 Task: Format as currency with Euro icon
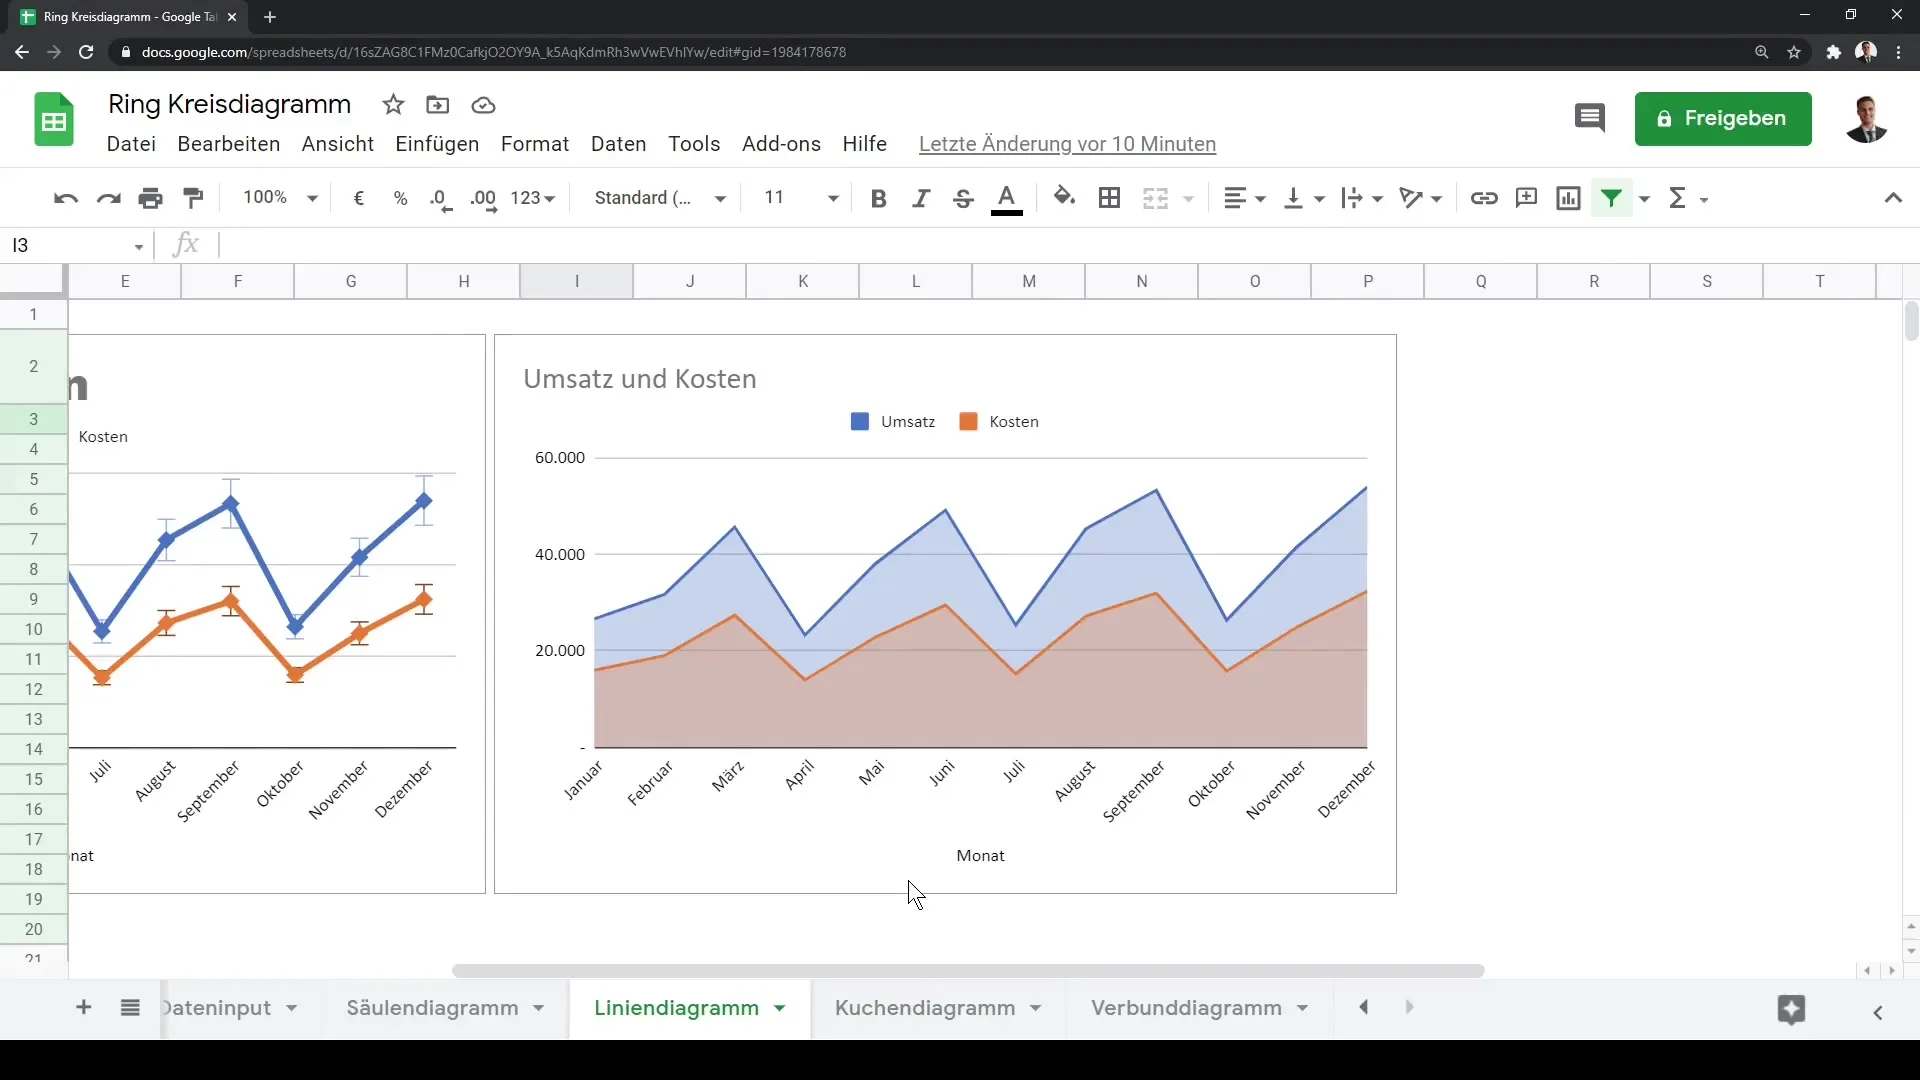[x=359, y=198]
